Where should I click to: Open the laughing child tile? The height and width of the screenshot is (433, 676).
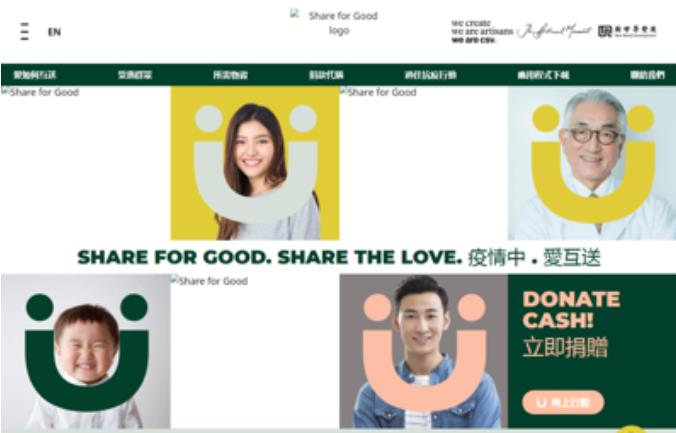[86, 351]
